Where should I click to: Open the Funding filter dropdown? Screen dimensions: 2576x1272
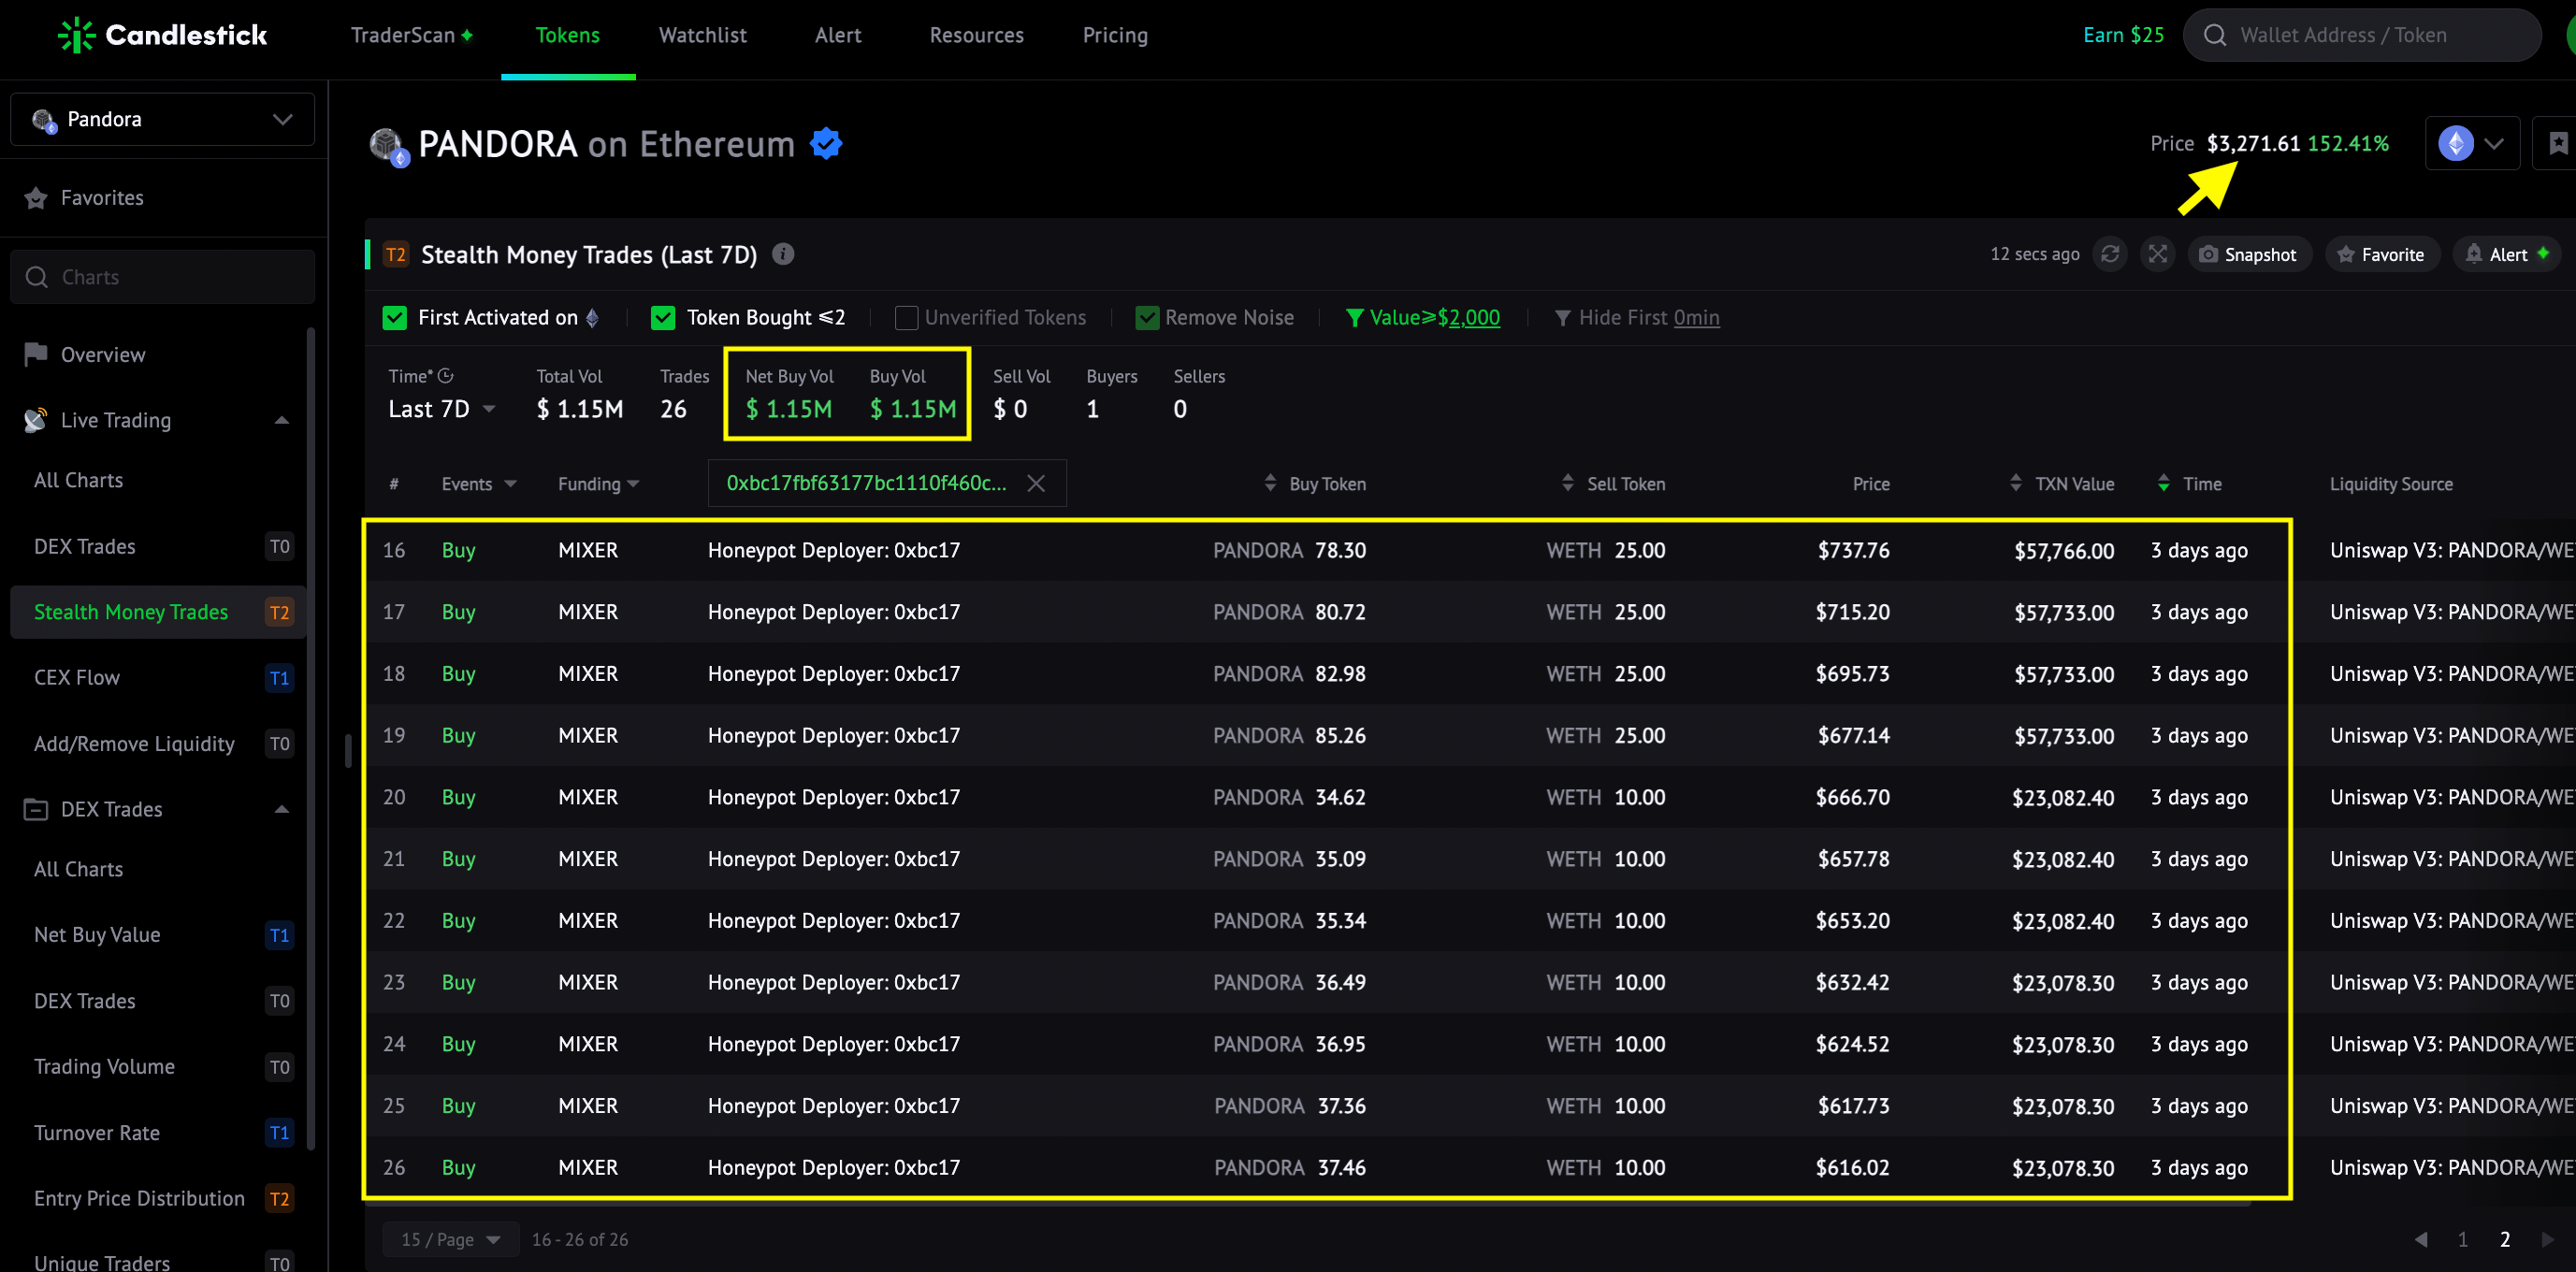598,483
